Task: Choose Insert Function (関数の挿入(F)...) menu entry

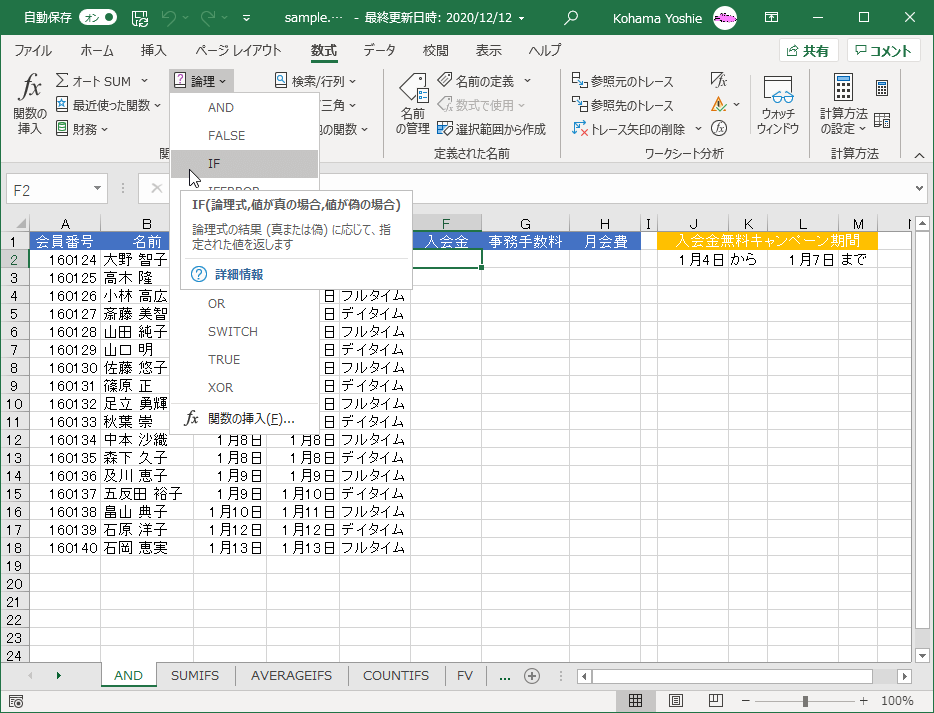Action: (x=244, y=419)
